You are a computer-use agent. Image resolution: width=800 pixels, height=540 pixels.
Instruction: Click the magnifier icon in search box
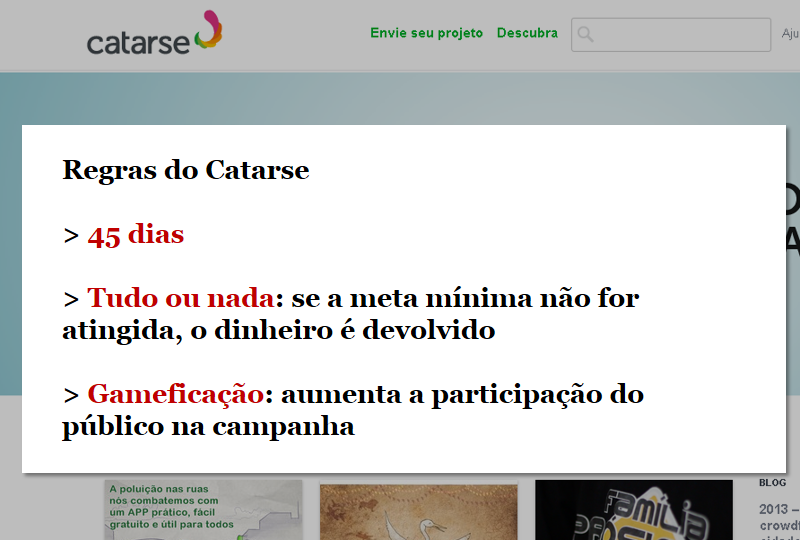coord(585,34)
